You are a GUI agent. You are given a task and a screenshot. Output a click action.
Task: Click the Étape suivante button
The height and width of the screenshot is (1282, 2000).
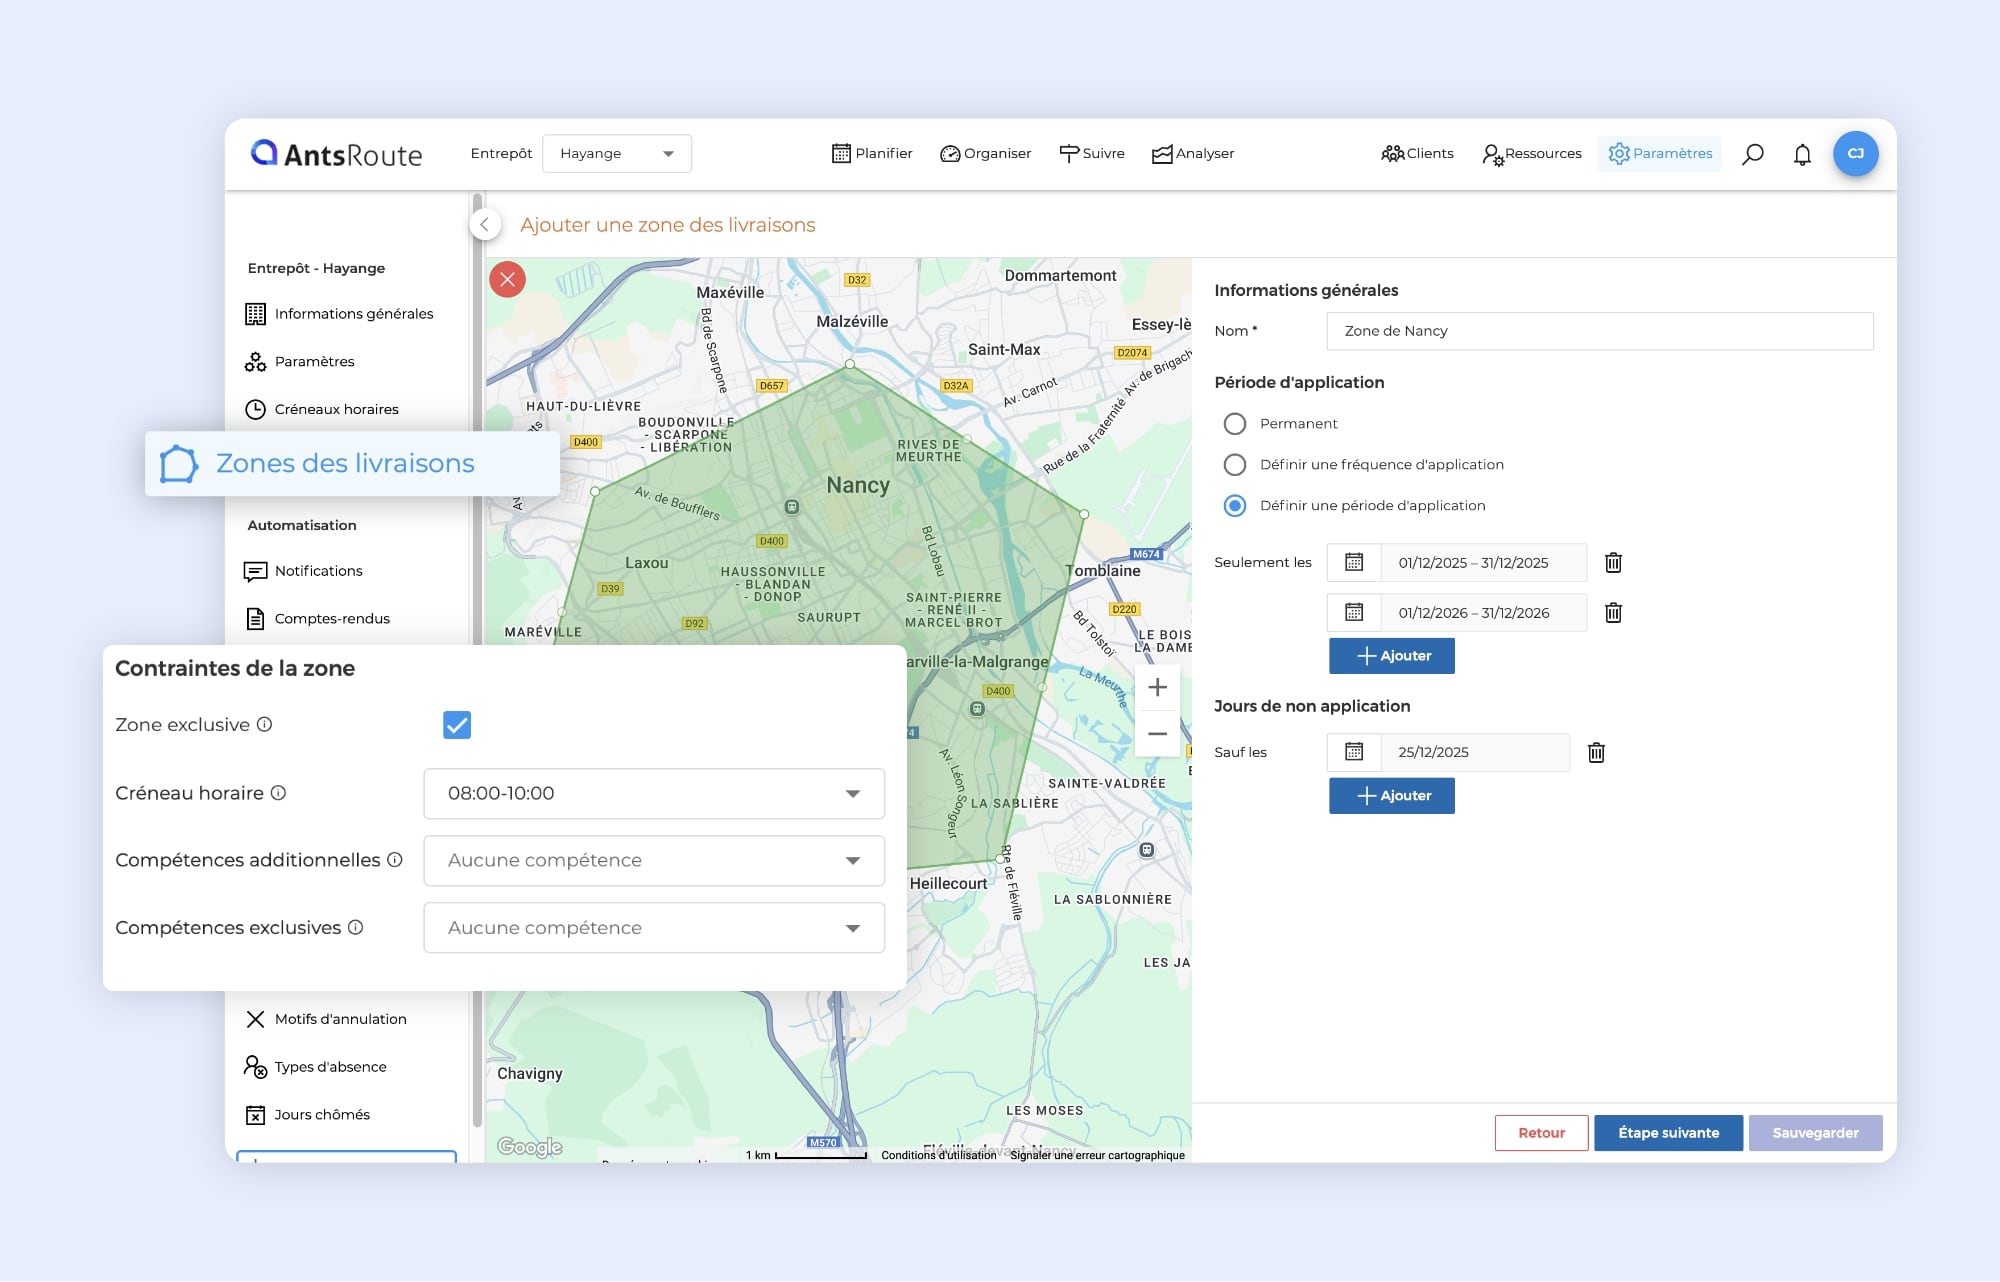pyautogui.click(x=1668, y=1133)
